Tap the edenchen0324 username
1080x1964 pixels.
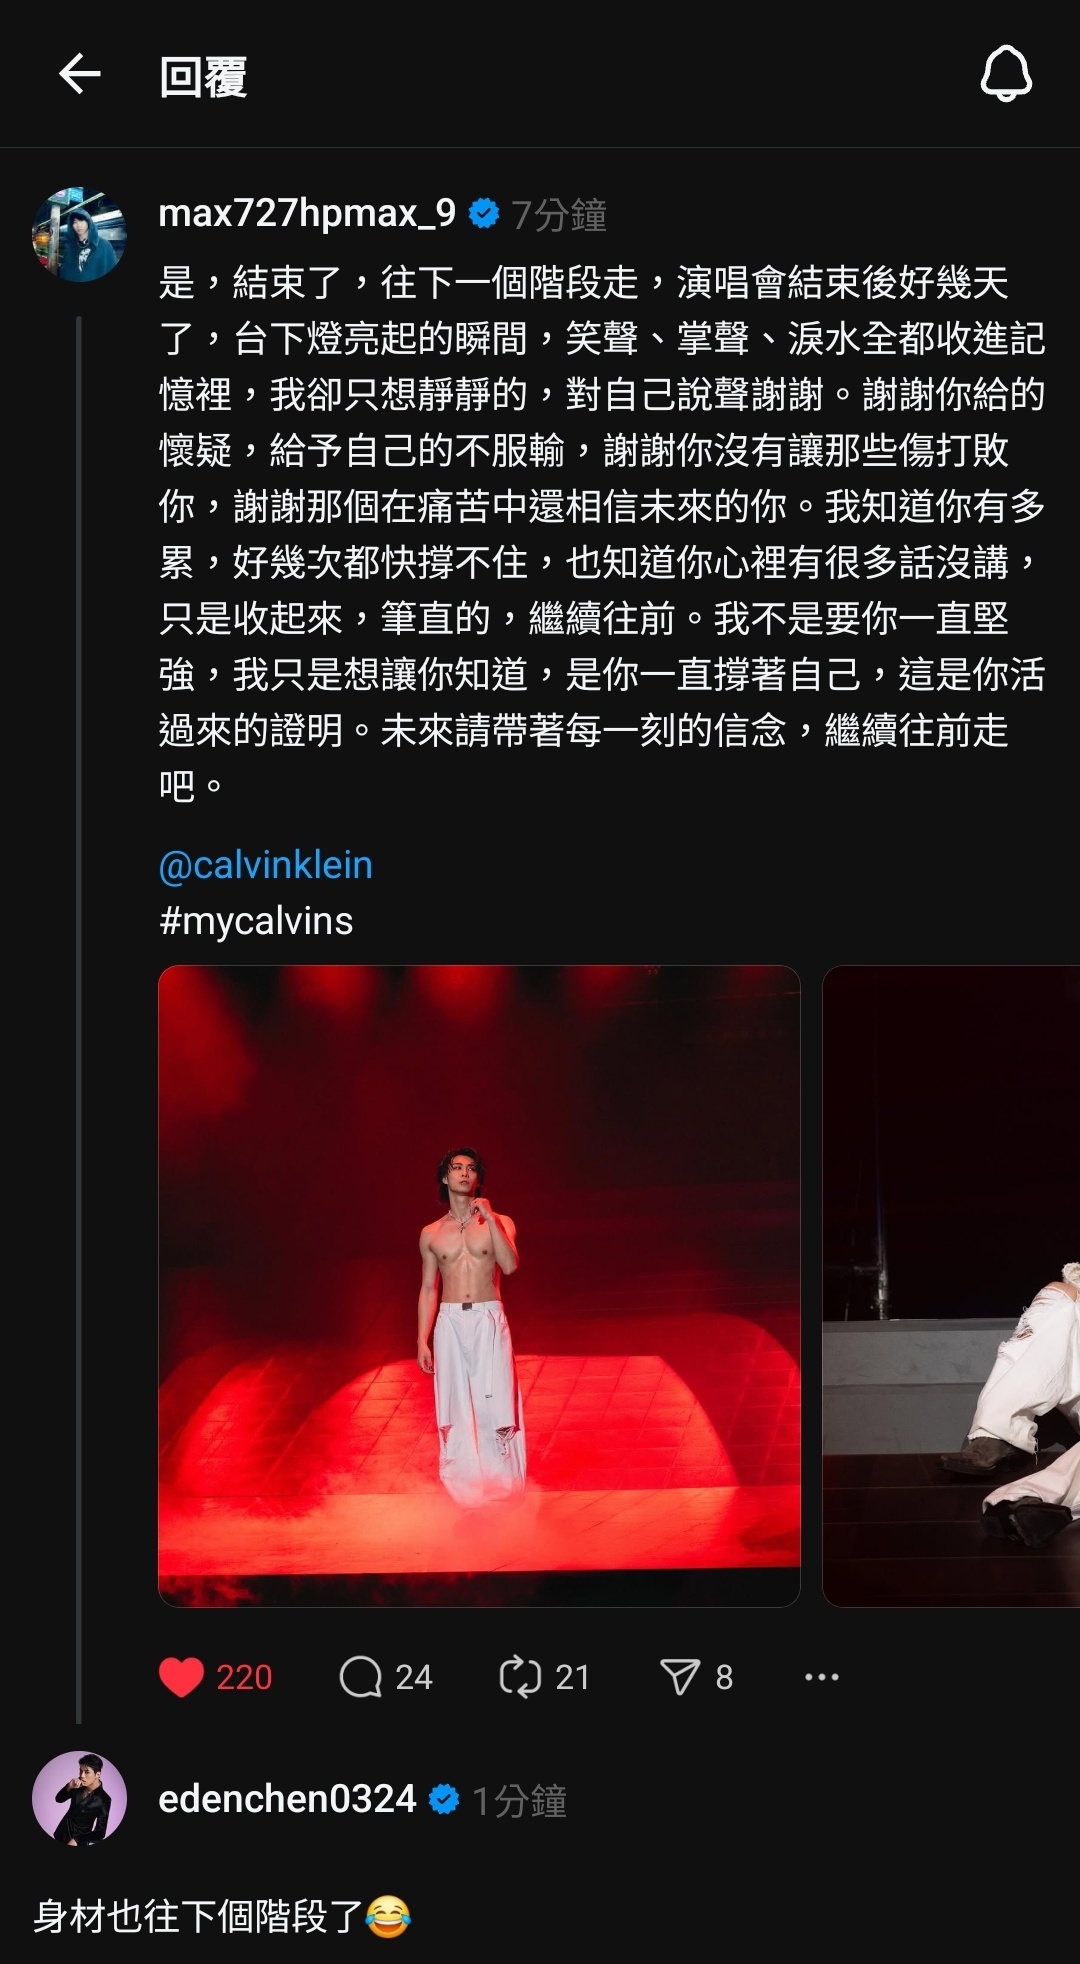287,1799
